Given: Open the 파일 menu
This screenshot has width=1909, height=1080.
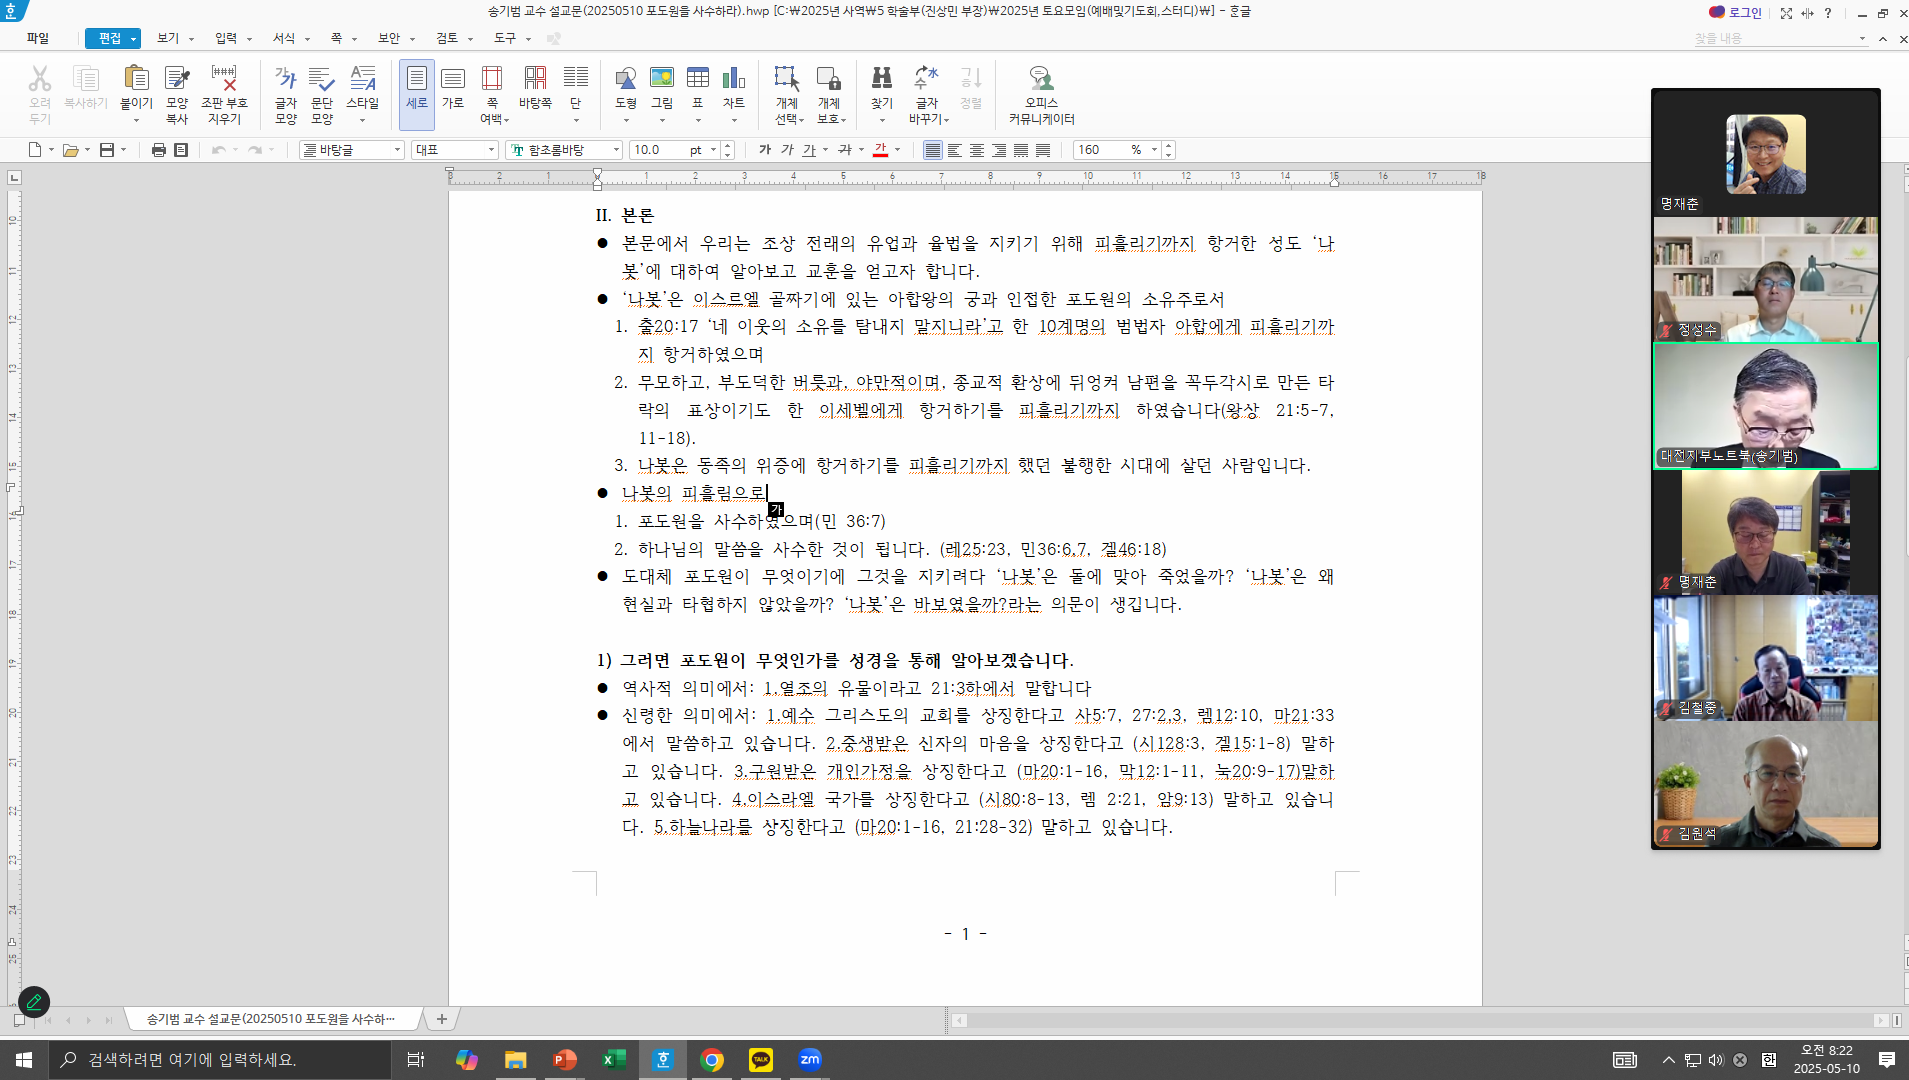Looking at the screenshot, I should (x=38, y=38).
